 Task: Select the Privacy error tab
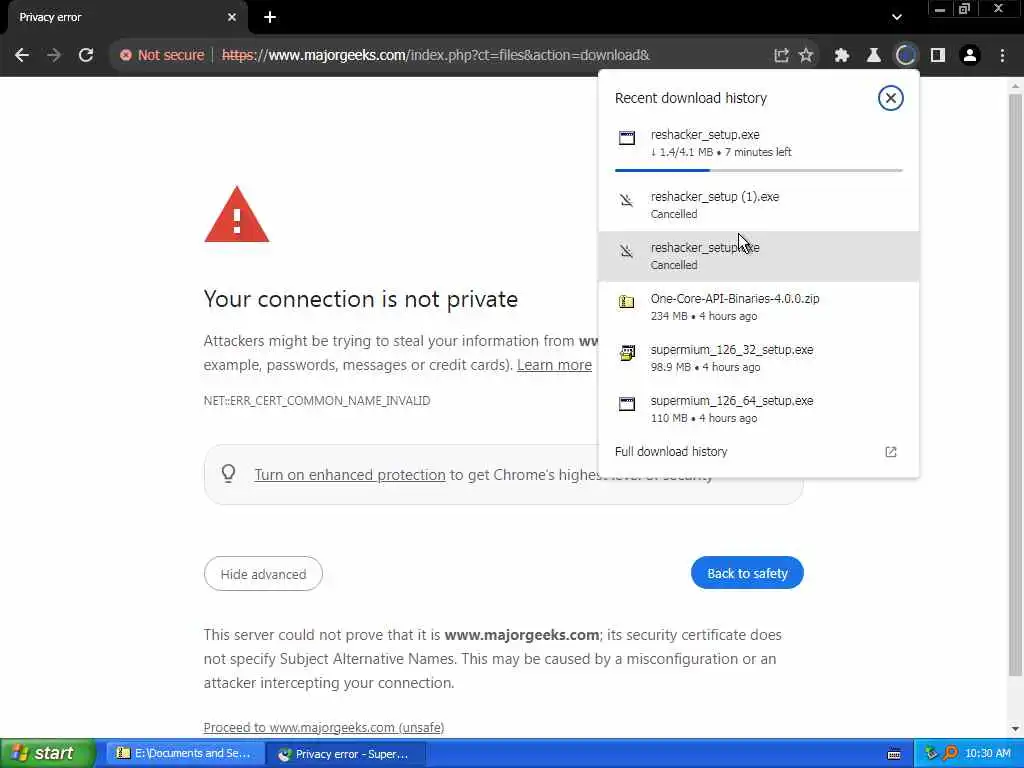(x=126, y=18)
